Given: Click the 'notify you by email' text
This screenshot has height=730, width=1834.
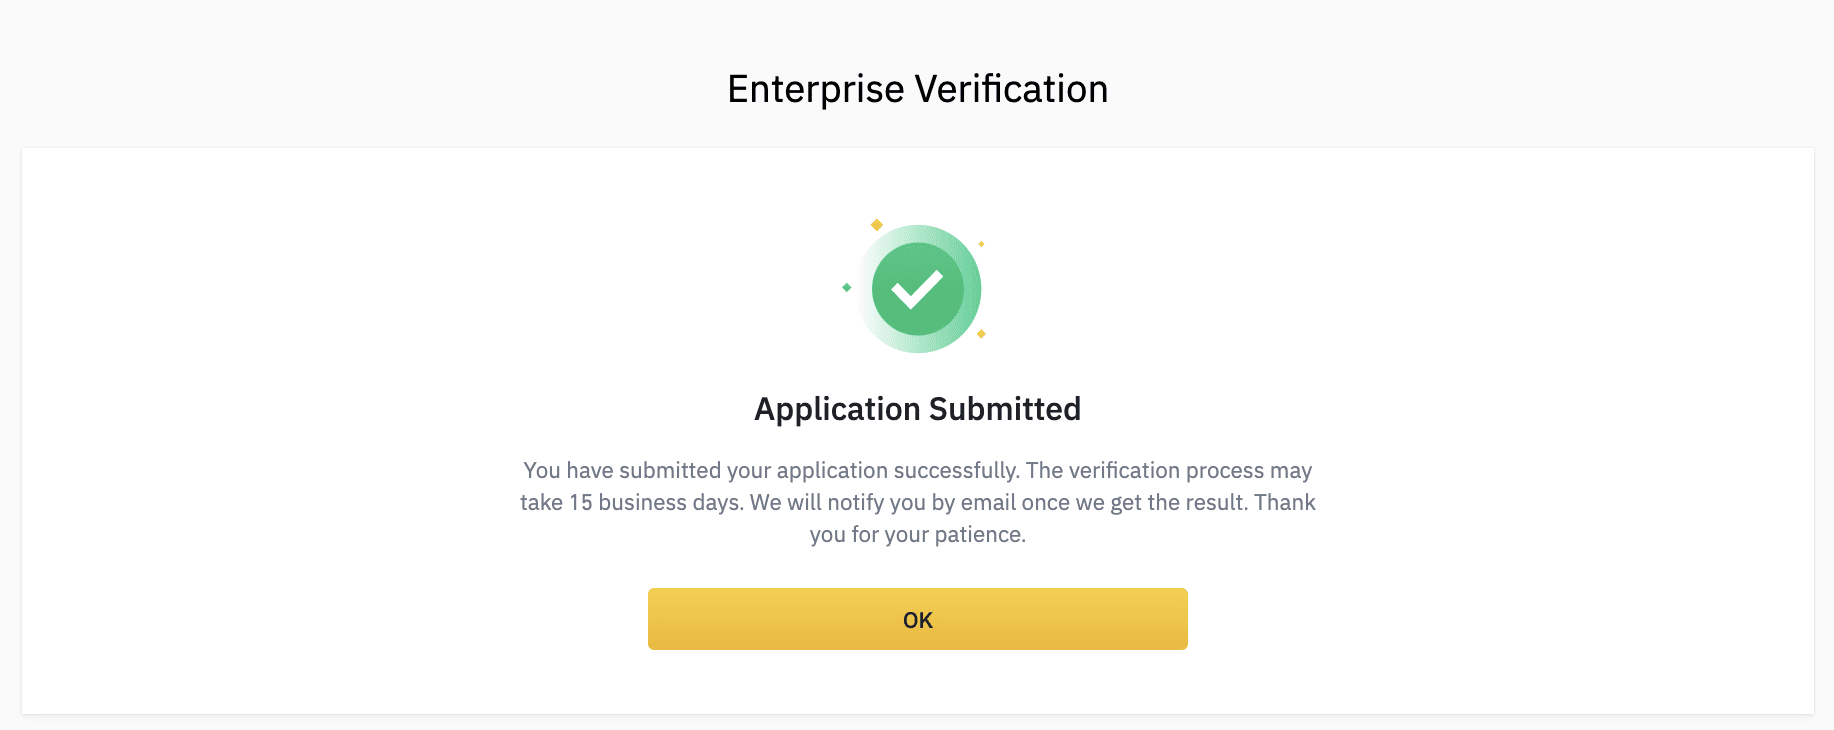Looking at the screenshot, I should 921,502.
